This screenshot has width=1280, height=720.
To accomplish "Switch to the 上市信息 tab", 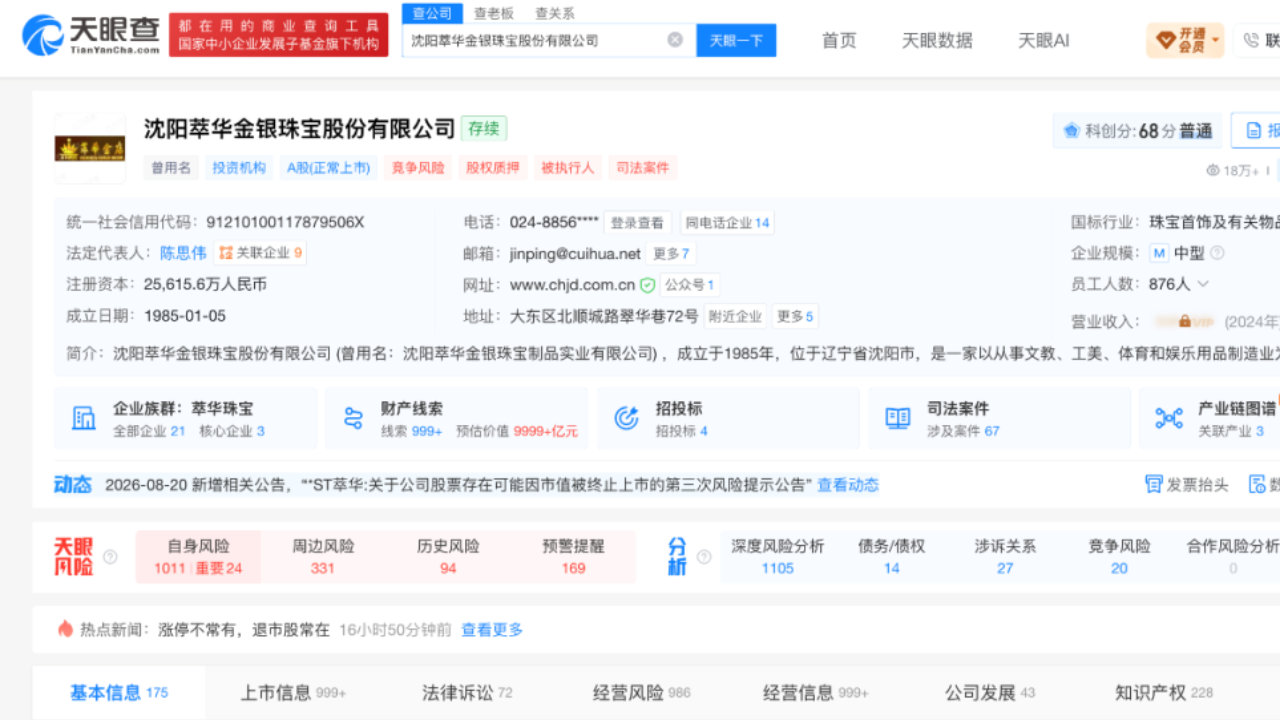I will (x=293, y=692).
